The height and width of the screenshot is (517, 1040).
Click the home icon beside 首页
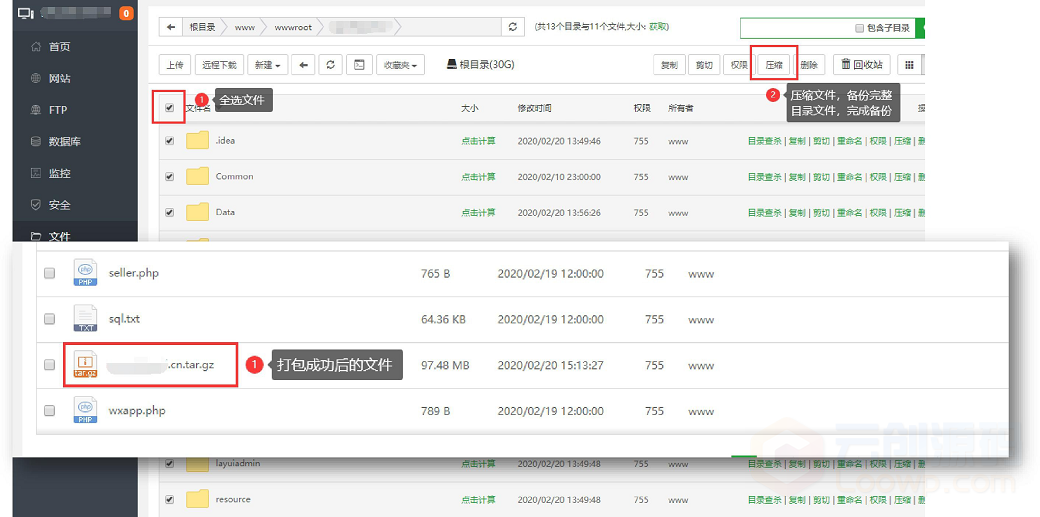coord(36,46)
